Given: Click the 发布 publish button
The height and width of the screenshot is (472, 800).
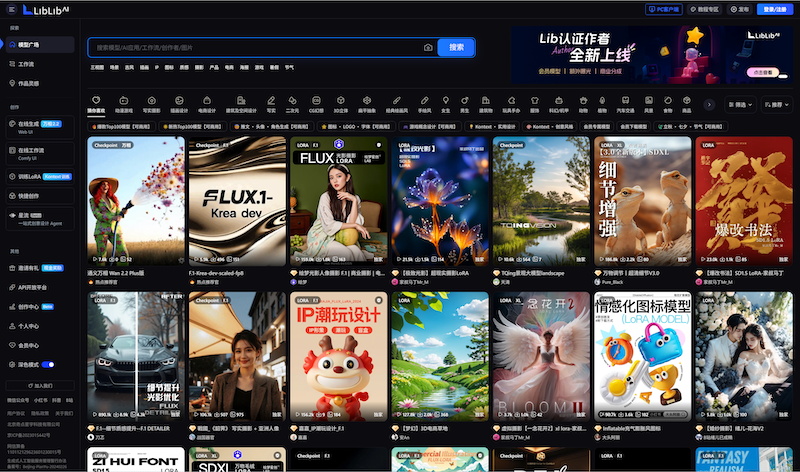Looking at the screenshot, I should pyautogui.click(x=740, y=9).
